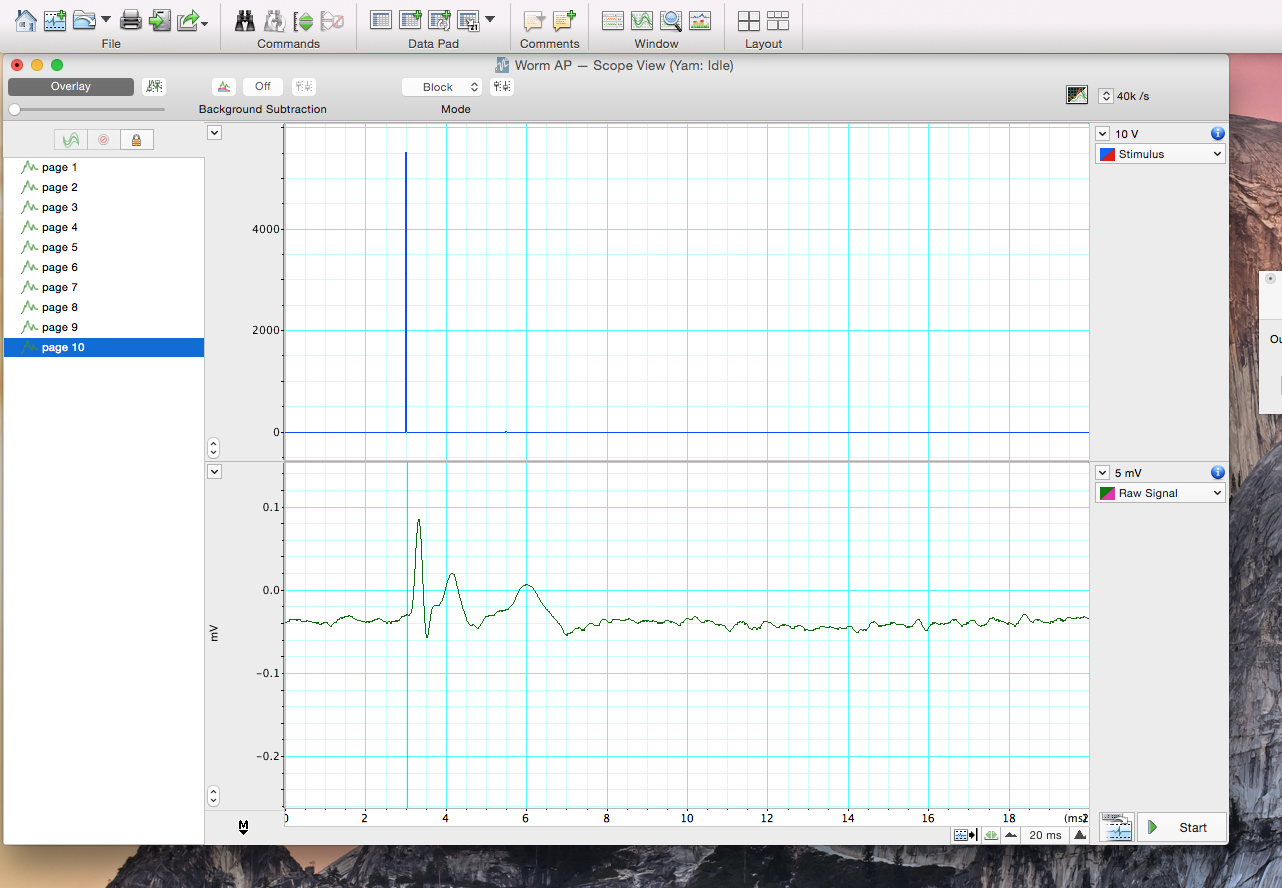This screenshot has width=1282, height=888.
Task: Click the 40k /s sampling rate stepper
Action: pos(1105,96)
